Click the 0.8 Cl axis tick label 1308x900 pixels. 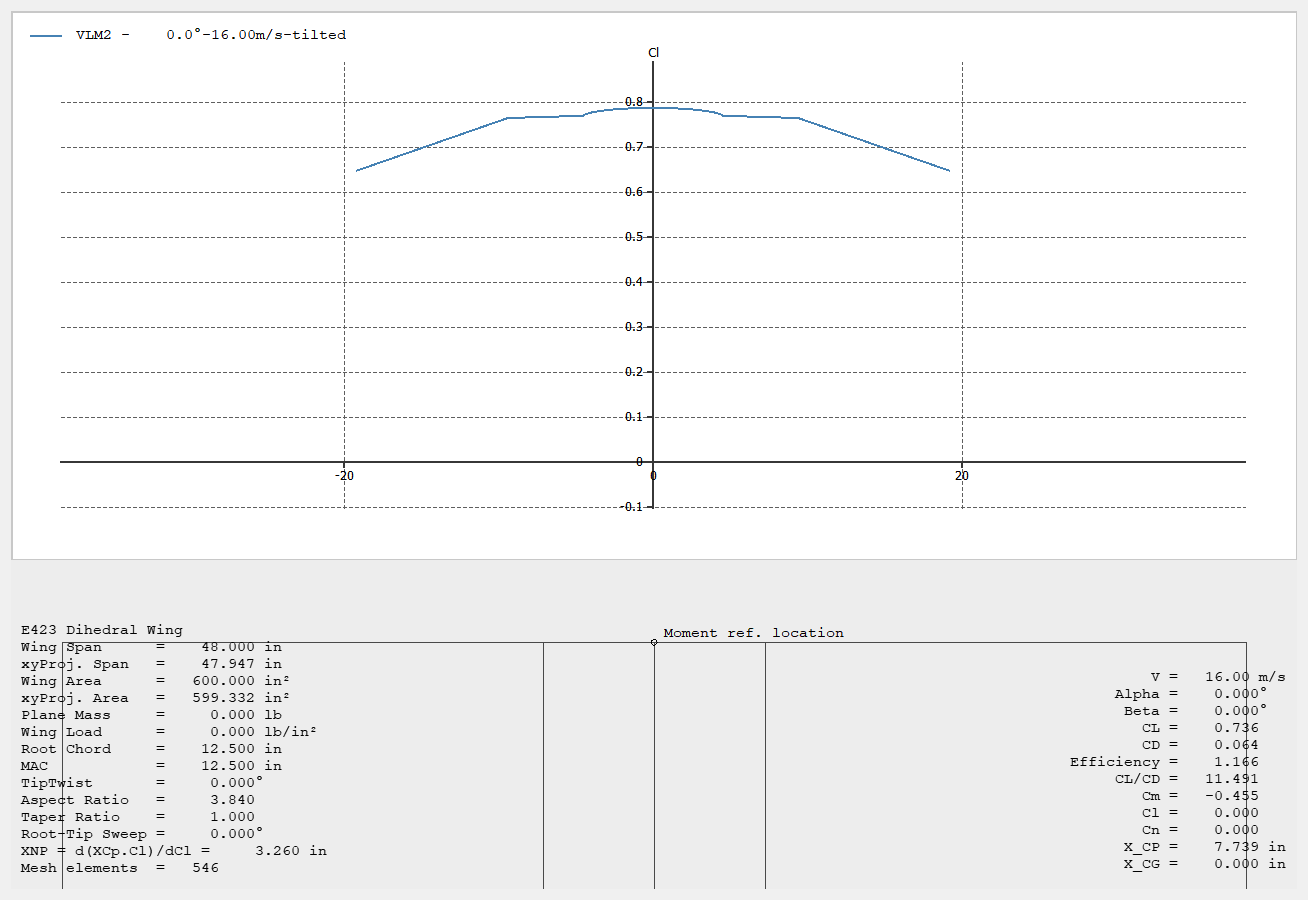click(635, 100)
